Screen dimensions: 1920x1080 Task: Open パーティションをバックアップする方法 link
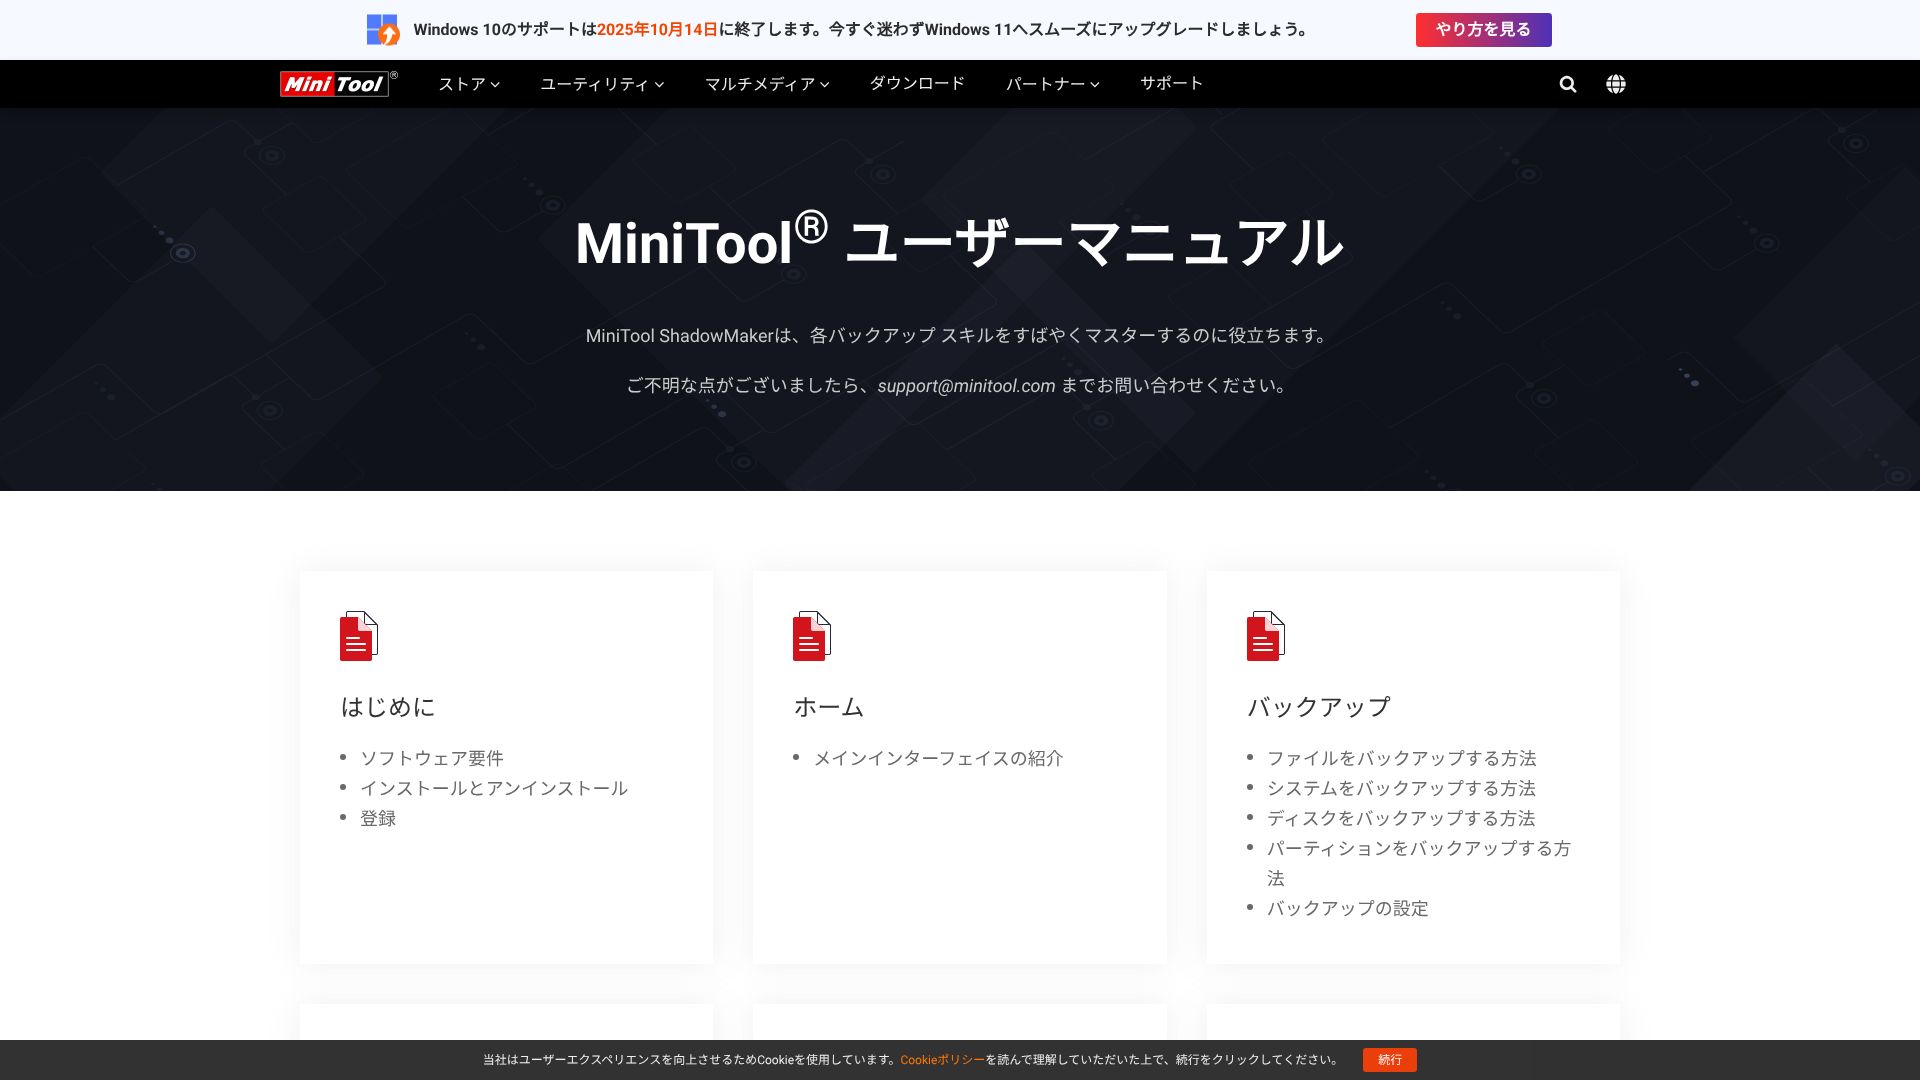click(1419, 863)
